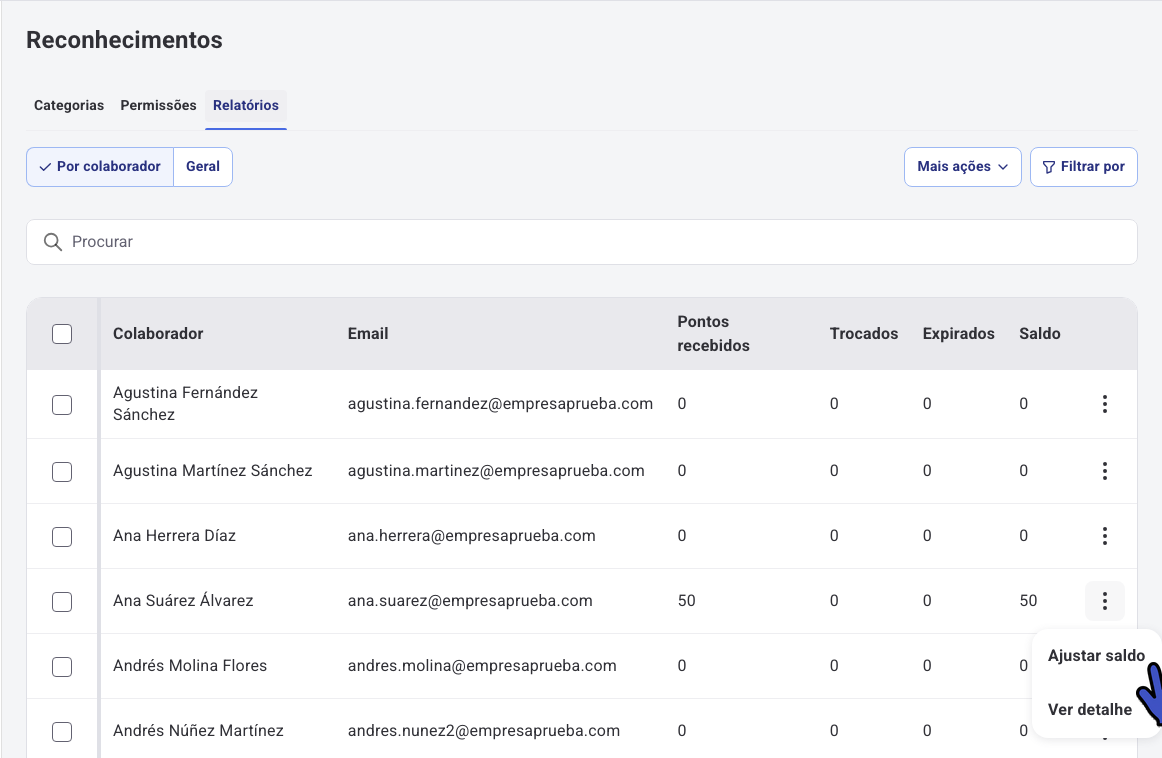Switch to the Geral report view
Screen dimensions: 1162x758
203,167
